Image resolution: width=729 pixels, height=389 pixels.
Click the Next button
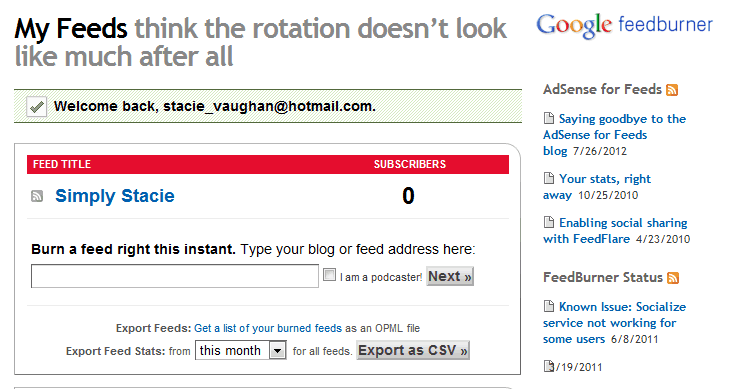(450, 277)
